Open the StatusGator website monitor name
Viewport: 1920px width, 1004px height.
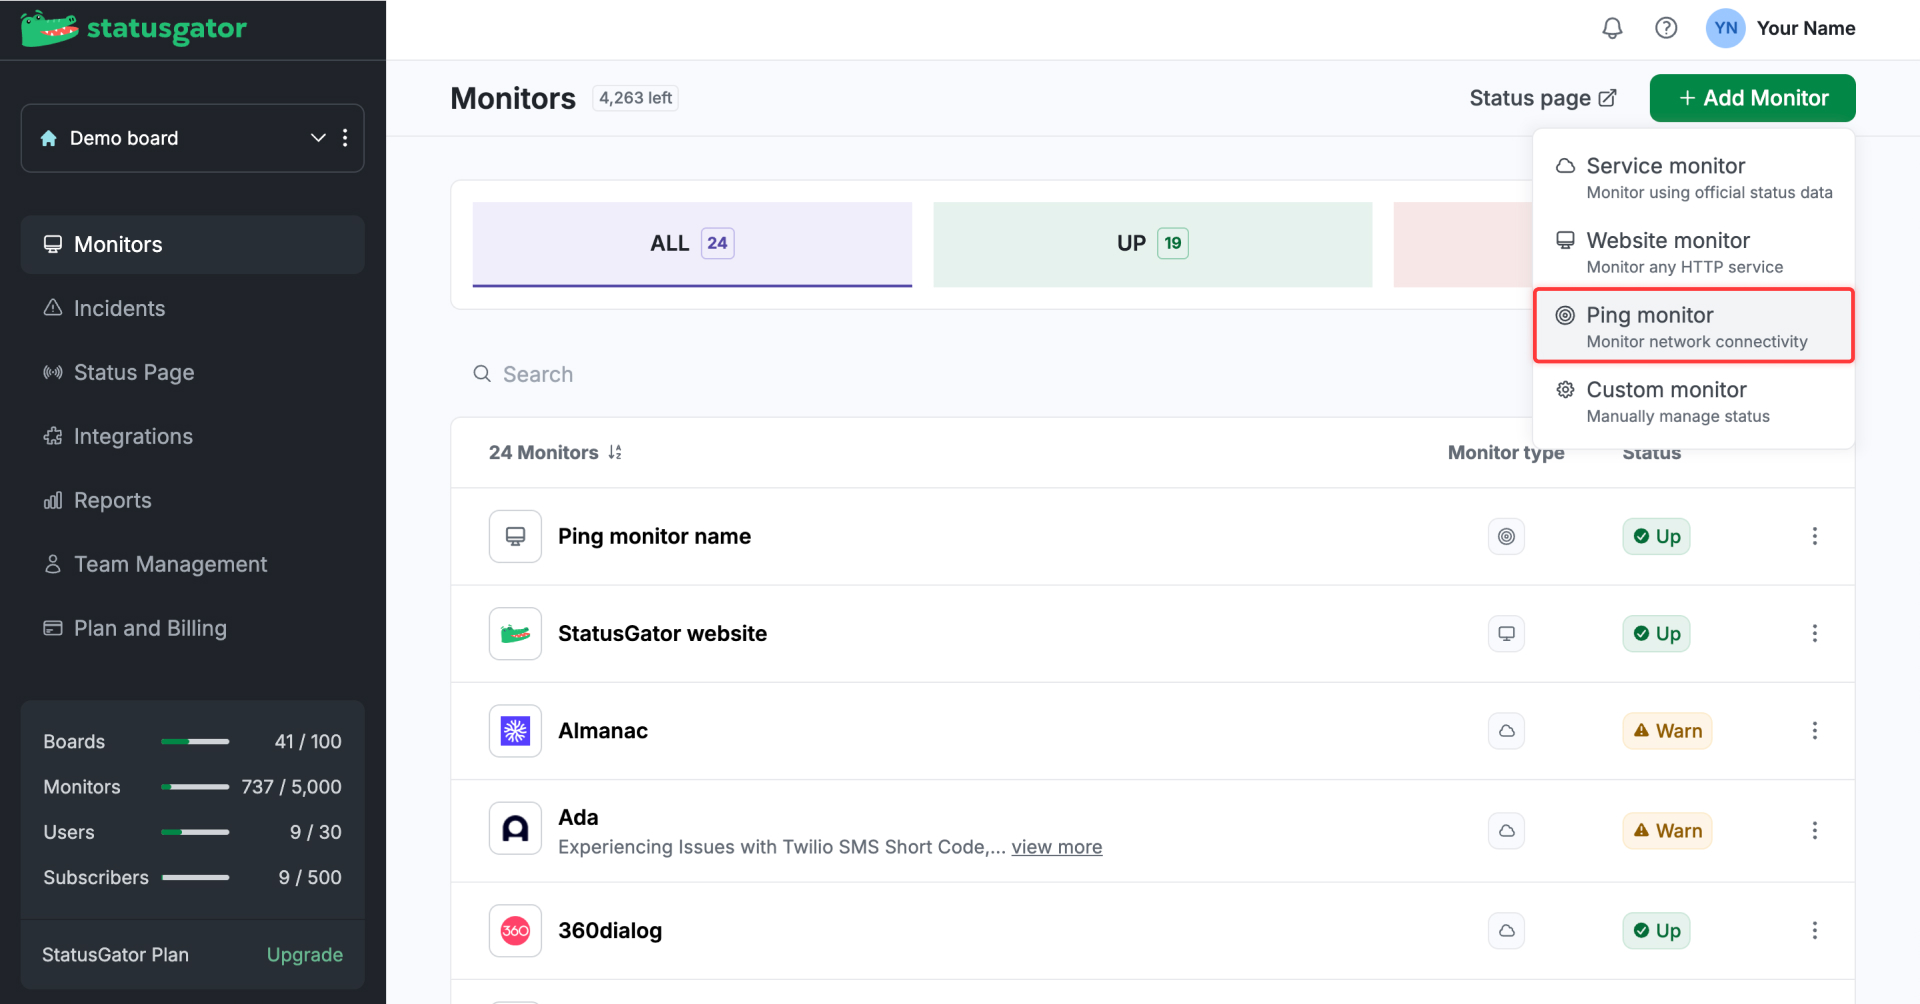pos(662,634)
